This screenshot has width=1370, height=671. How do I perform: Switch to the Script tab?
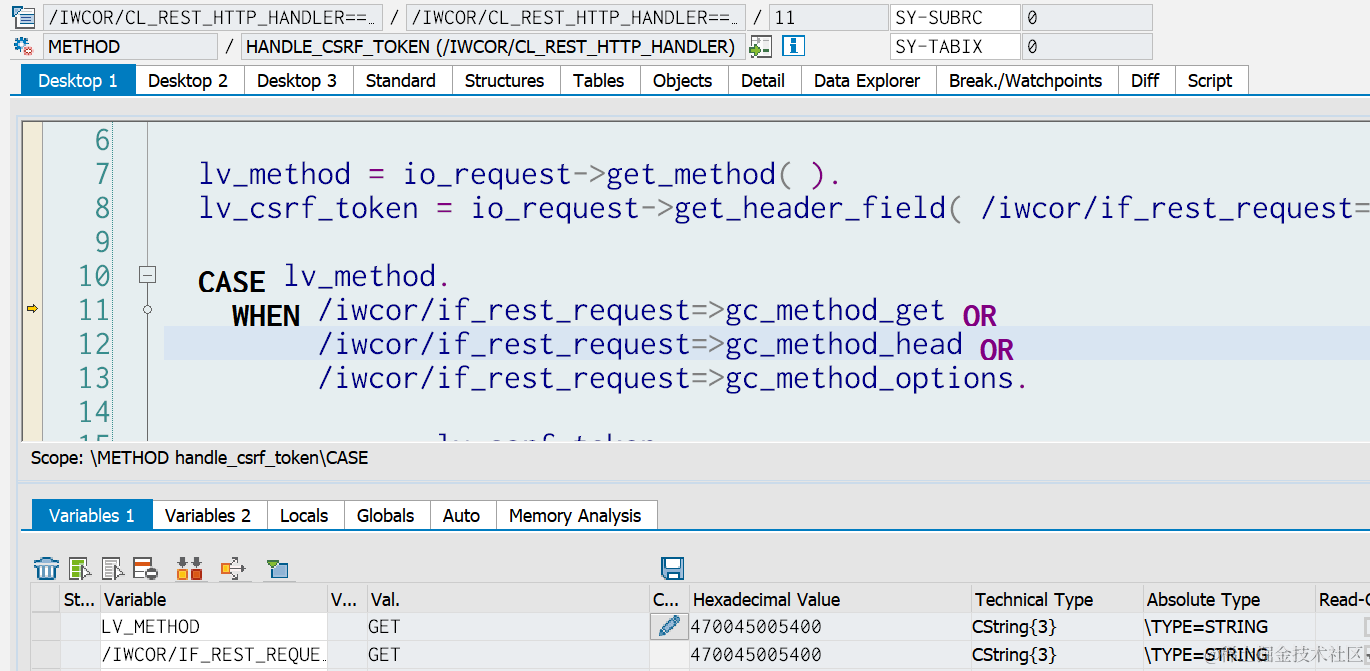1211,80
